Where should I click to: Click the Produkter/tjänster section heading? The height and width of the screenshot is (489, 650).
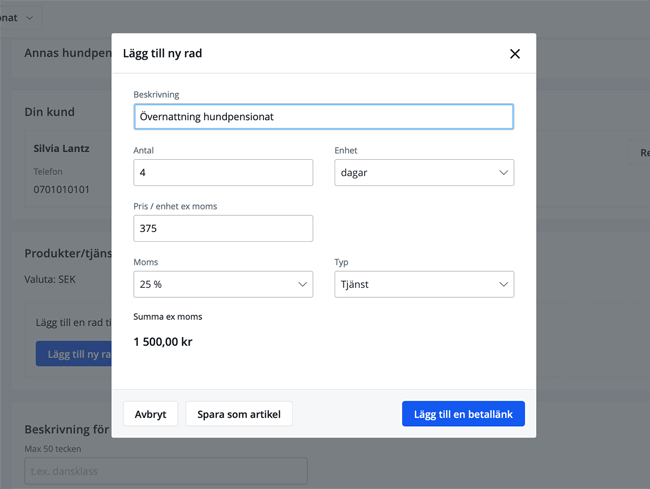coord(67,253)
